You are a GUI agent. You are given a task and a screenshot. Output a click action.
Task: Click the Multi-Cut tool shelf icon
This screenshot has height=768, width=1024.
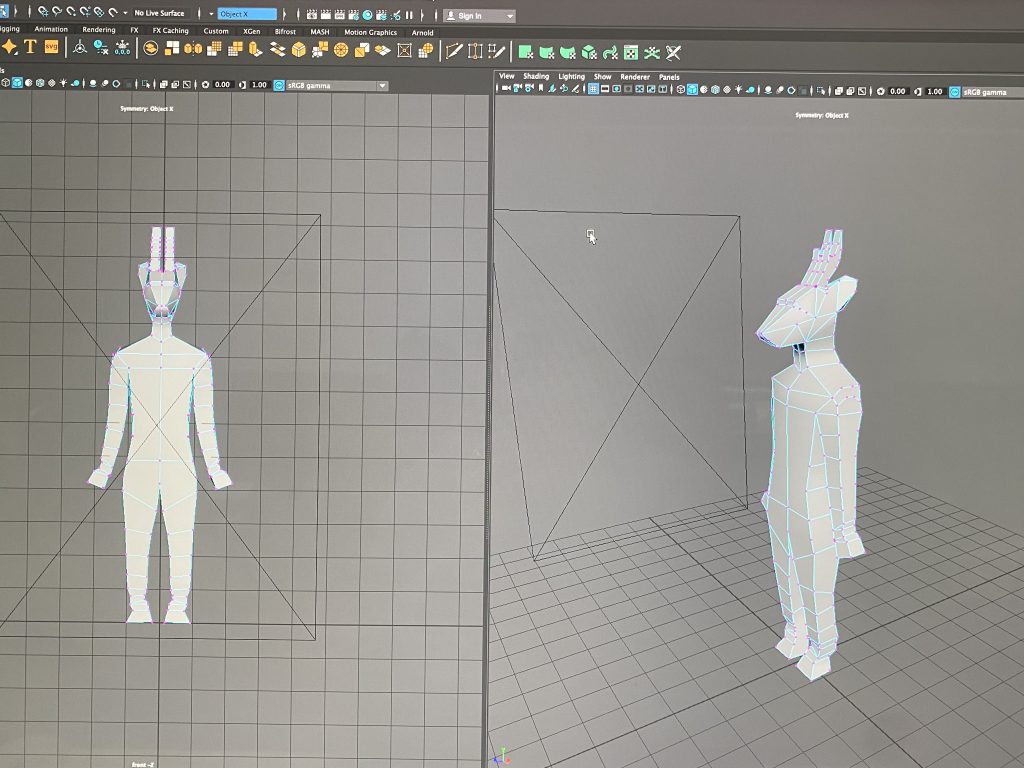pyautogui.click(x=453, y=50)
